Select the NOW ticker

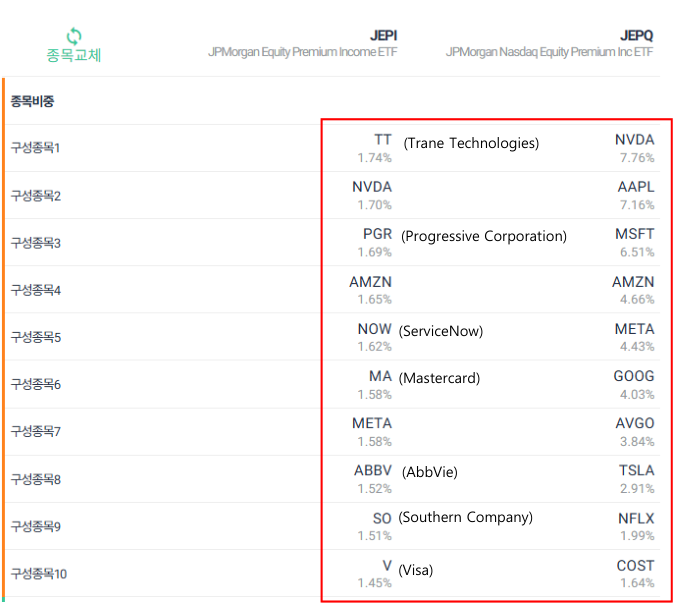click(x=375, y=329)
